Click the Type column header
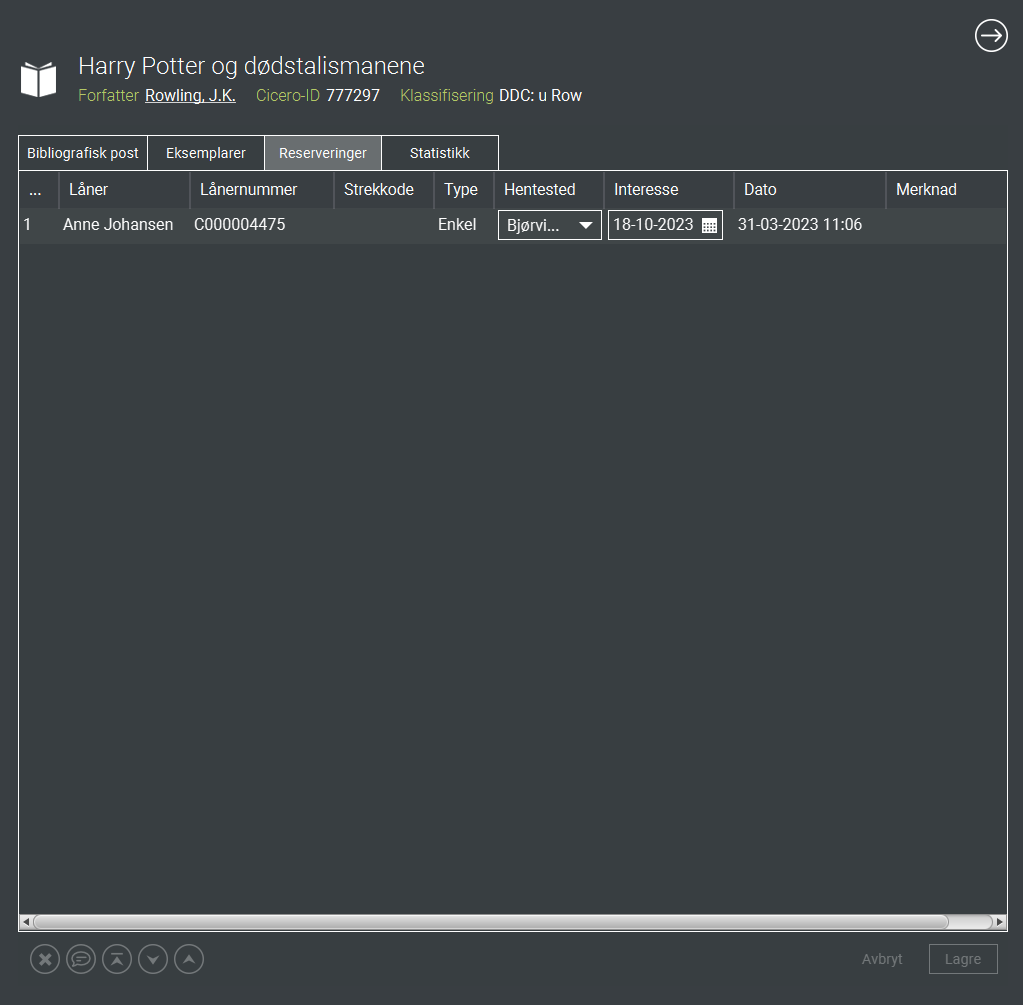Screen dimensions: 1023x1005 tap(464, 190)
